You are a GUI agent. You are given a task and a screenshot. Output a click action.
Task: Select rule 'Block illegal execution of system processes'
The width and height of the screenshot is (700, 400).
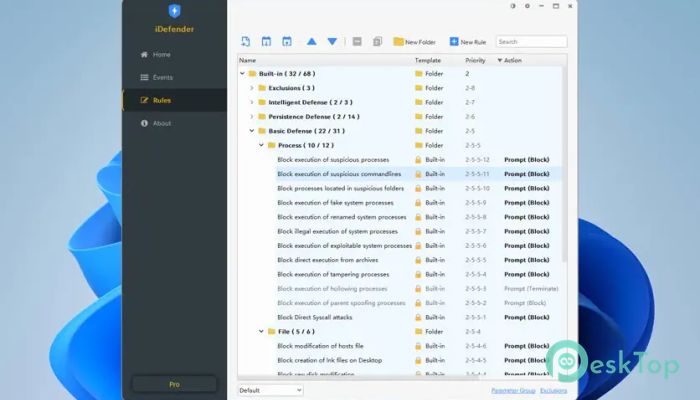point(338,231)
